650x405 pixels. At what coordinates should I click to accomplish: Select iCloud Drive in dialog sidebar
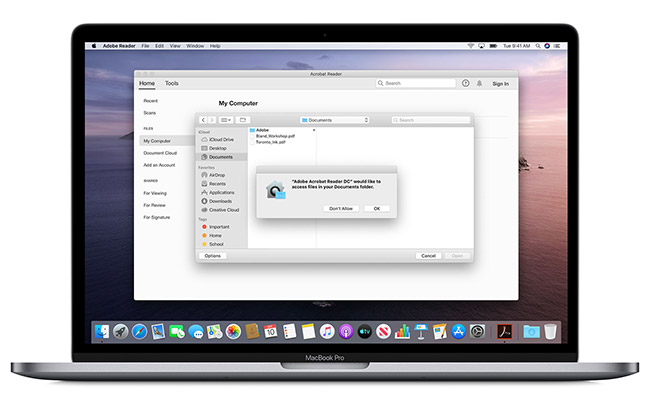(x=220, y=139)
